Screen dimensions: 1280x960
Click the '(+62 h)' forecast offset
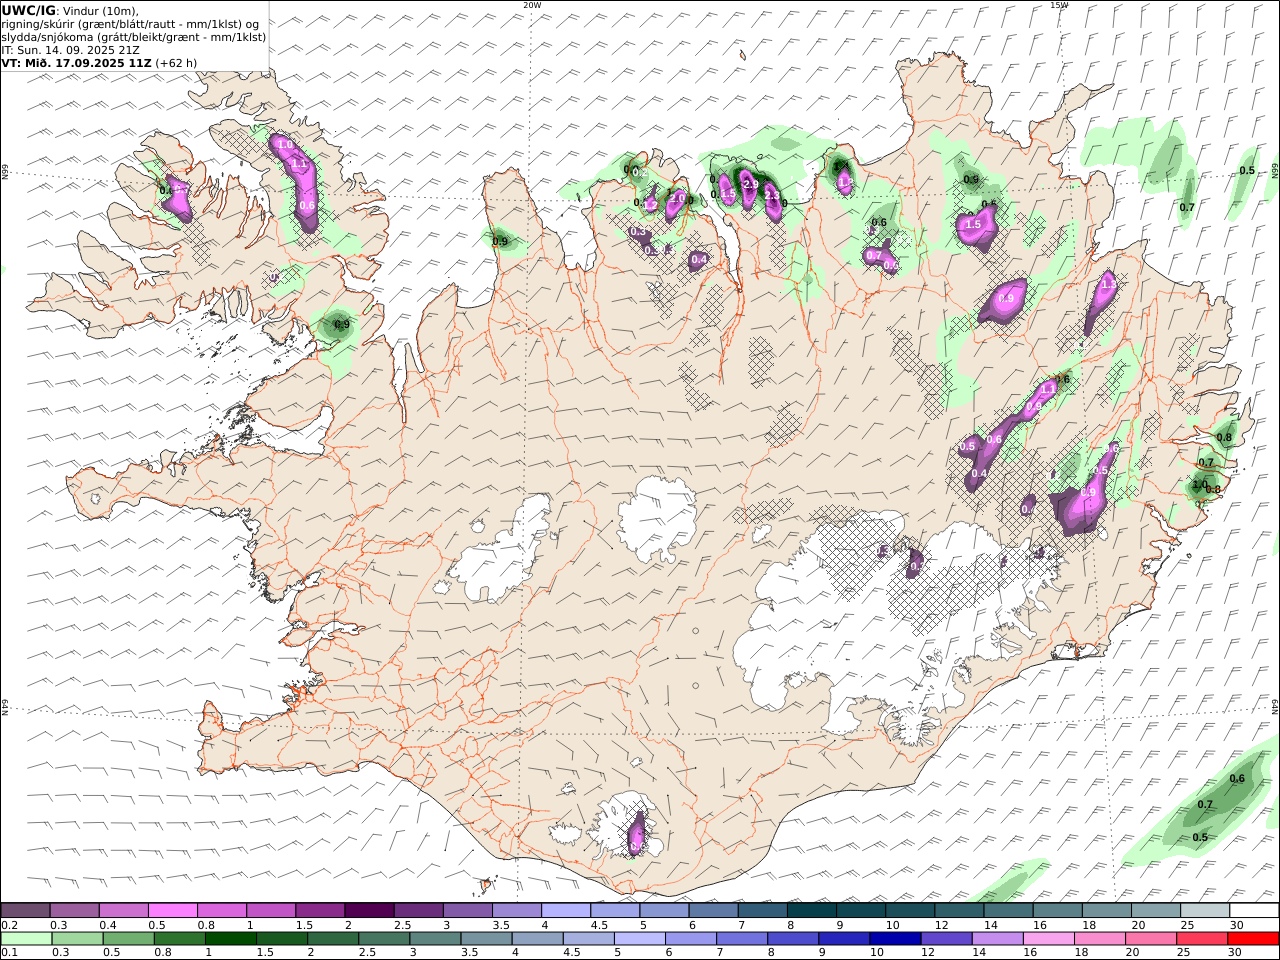[176, 62]
